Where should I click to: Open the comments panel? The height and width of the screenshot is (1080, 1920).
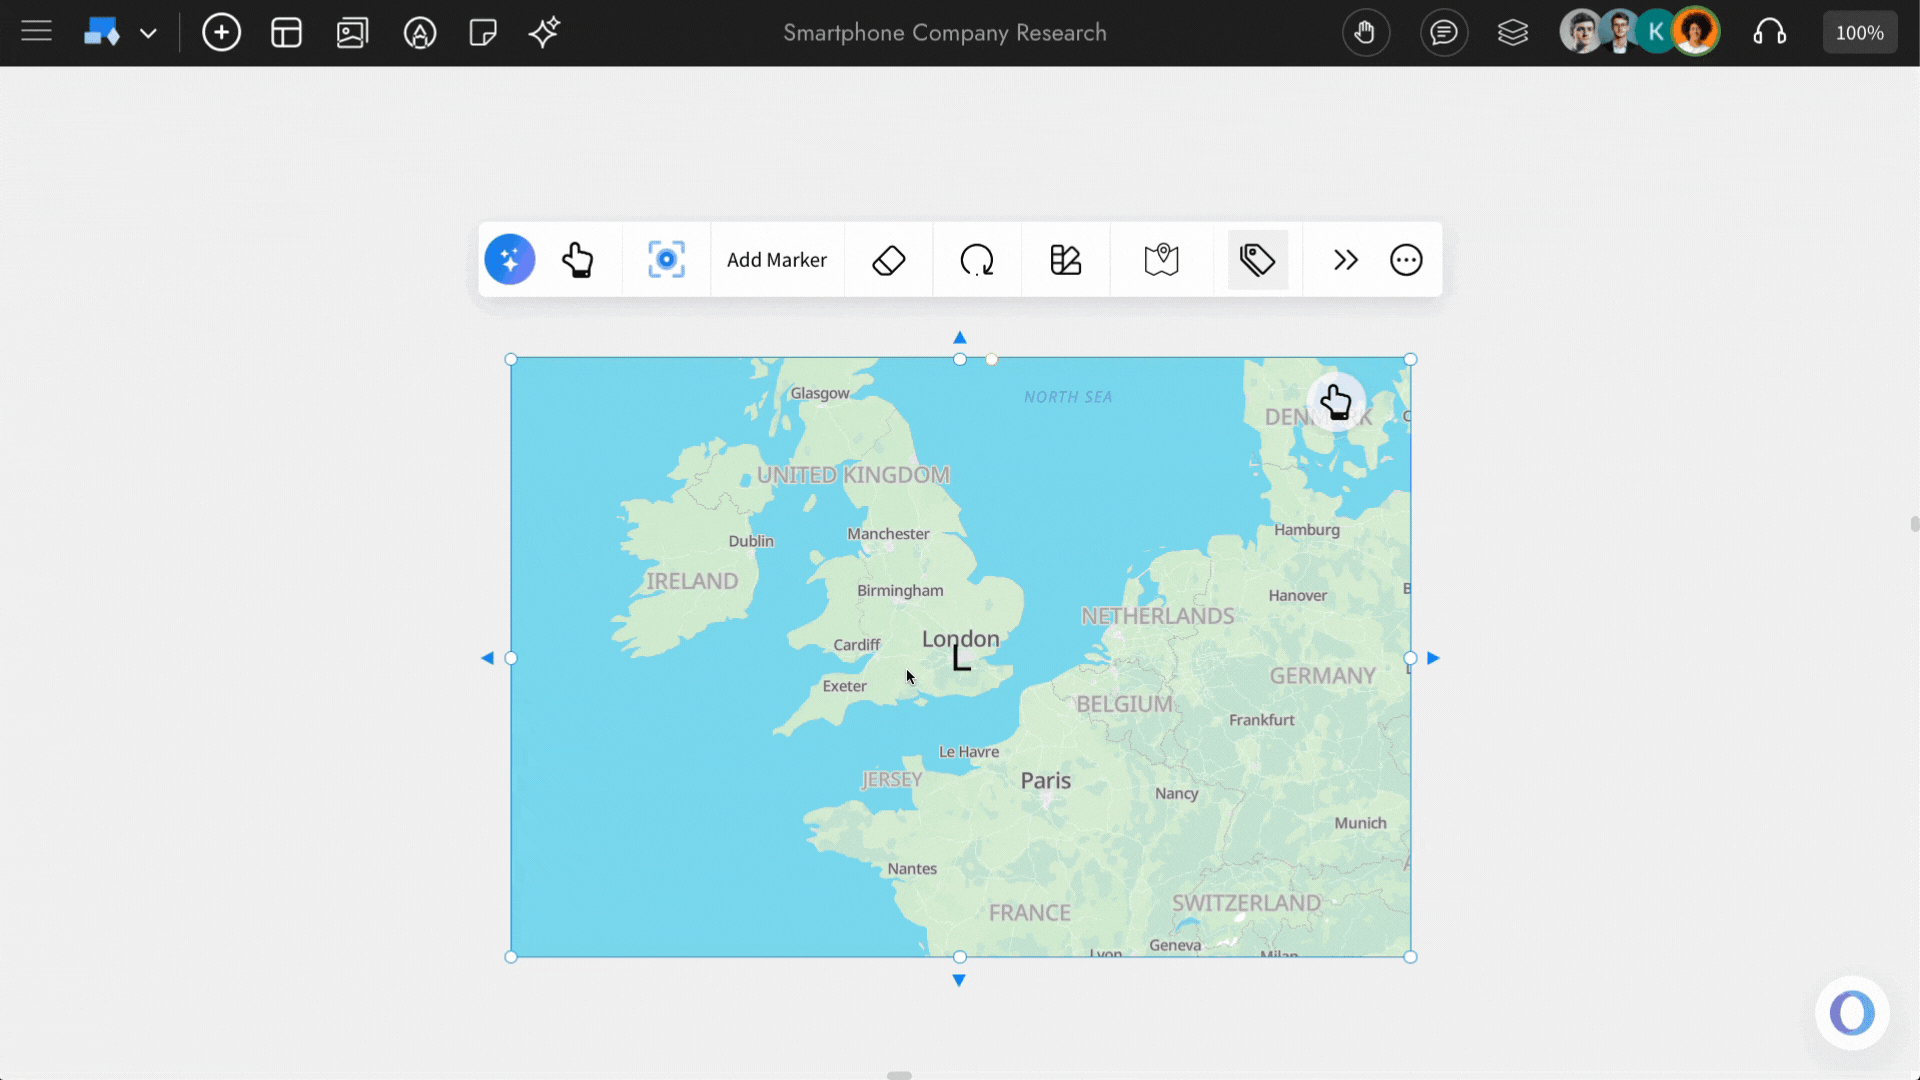[x=1444, y=32]
